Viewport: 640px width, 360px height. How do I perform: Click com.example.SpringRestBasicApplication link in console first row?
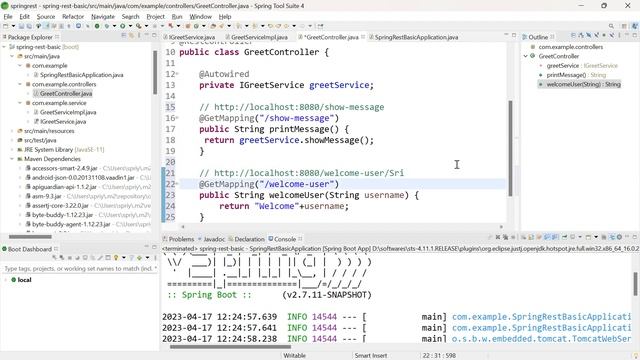tap(541, 317)
